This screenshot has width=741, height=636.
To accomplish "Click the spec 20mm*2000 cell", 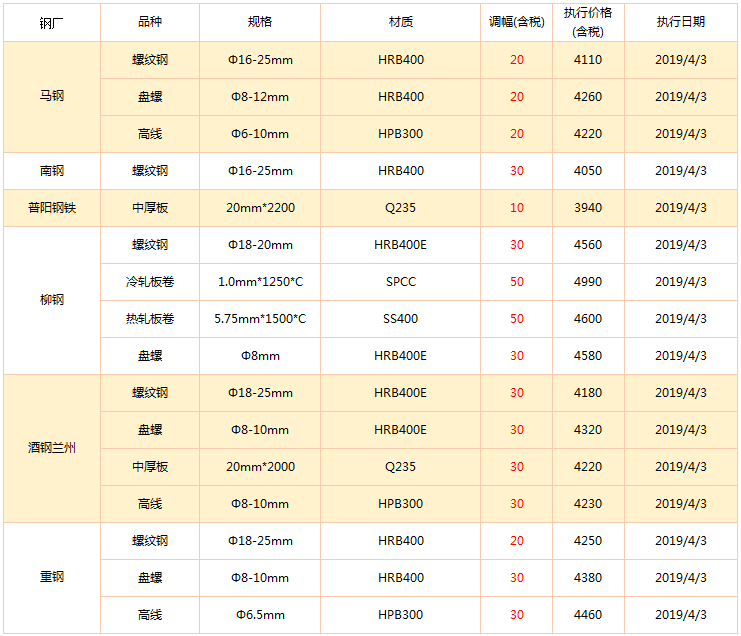I will (x=260, y=467).
